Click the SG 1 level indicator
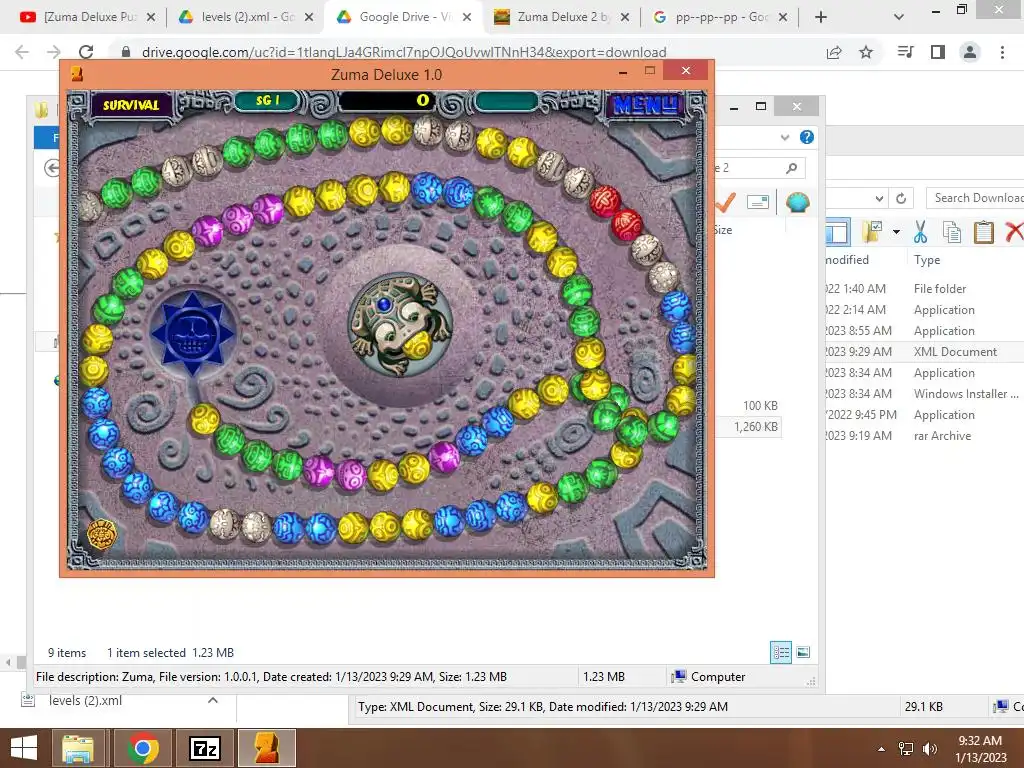The height and width of the screenshot is (768, 1024). (267, 101)
